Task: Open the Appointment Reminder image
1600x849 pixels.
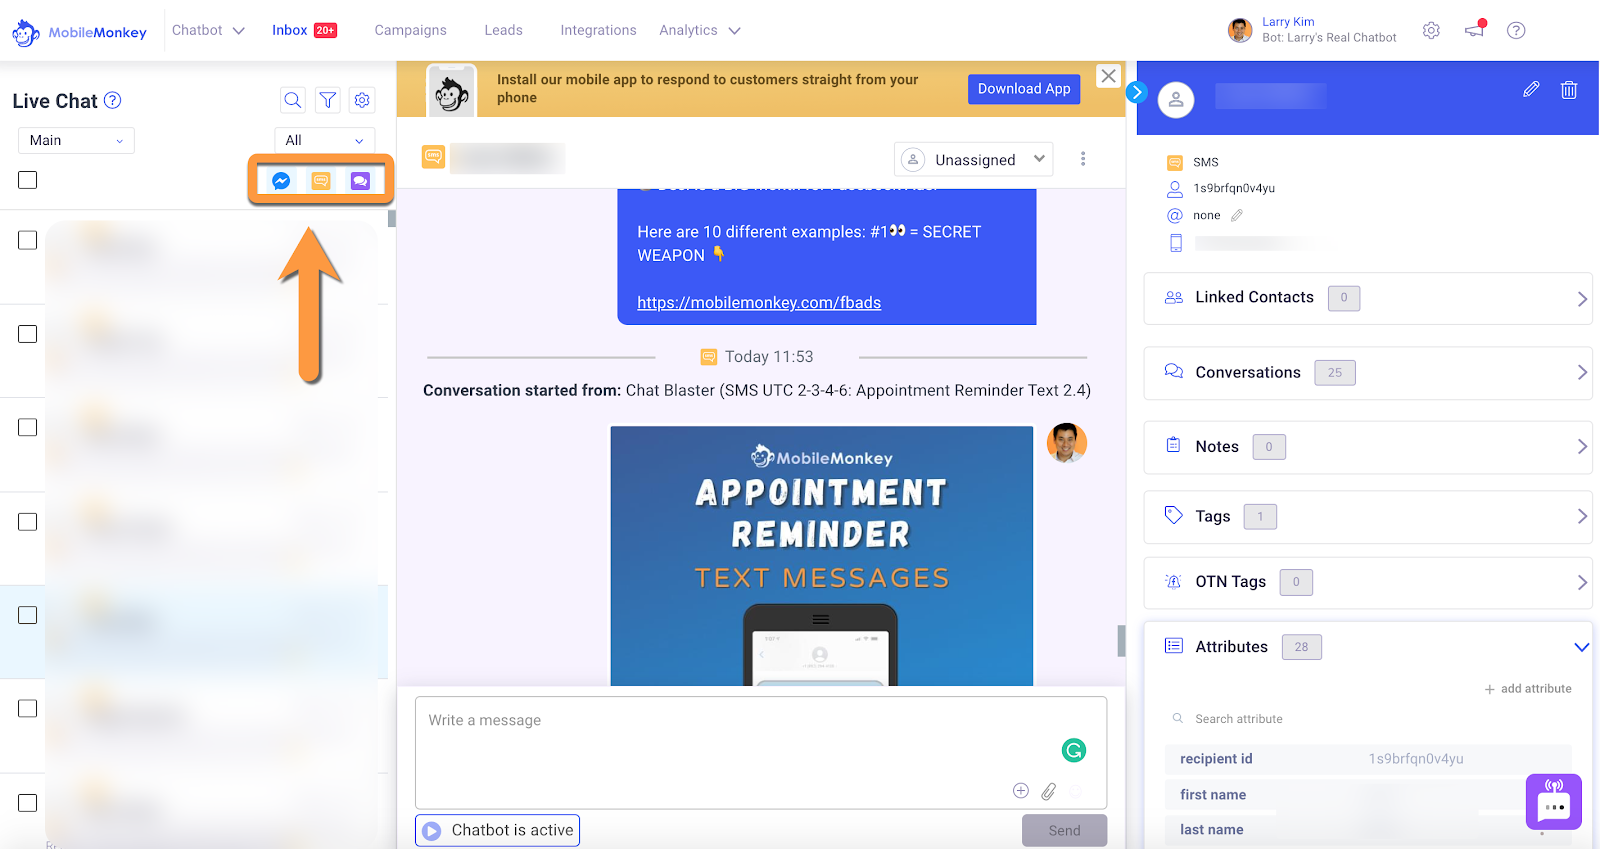Action: [x=822, y=556]
